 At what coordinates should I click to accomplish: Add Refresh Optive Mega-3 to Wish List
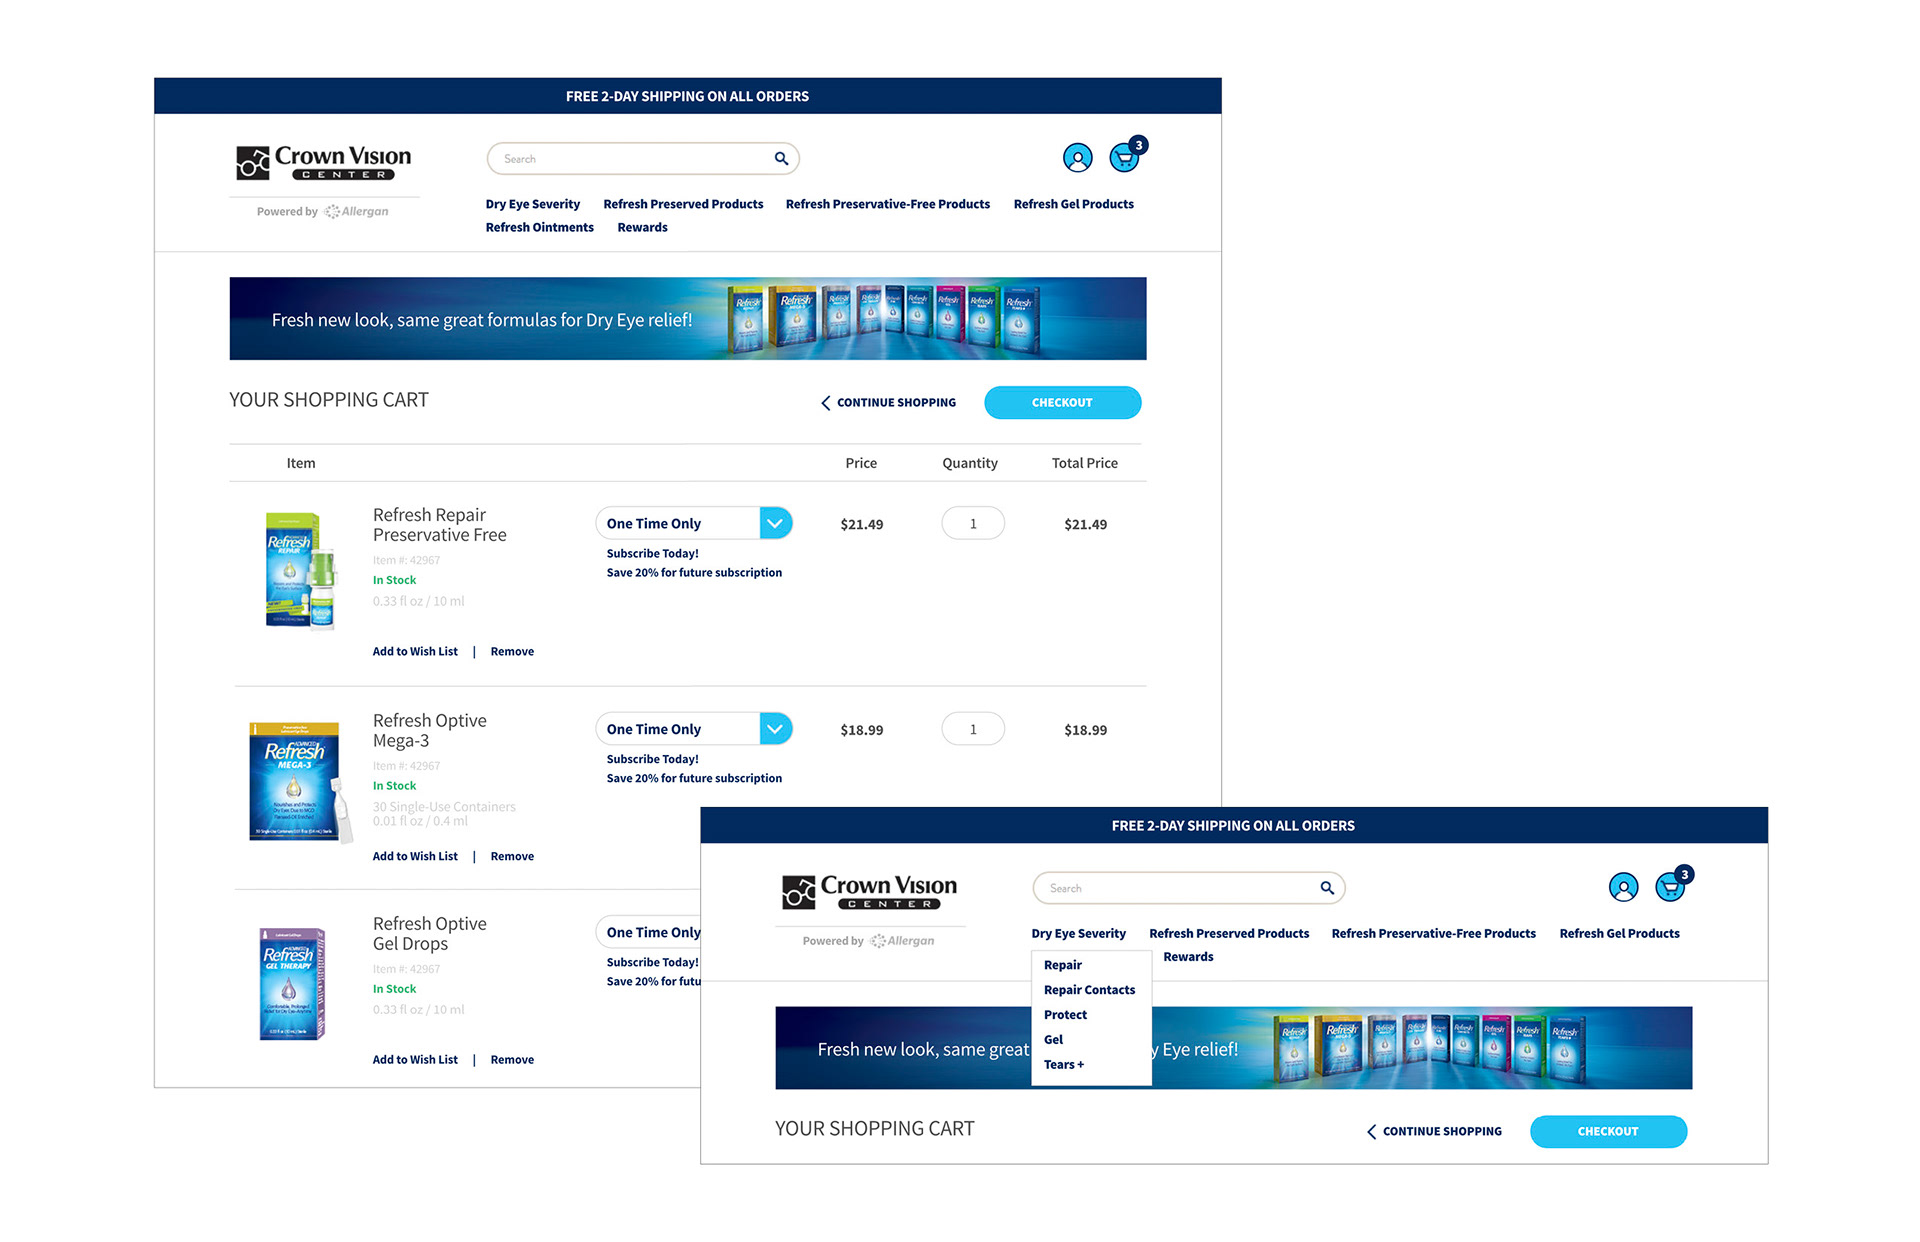[415, 857]
